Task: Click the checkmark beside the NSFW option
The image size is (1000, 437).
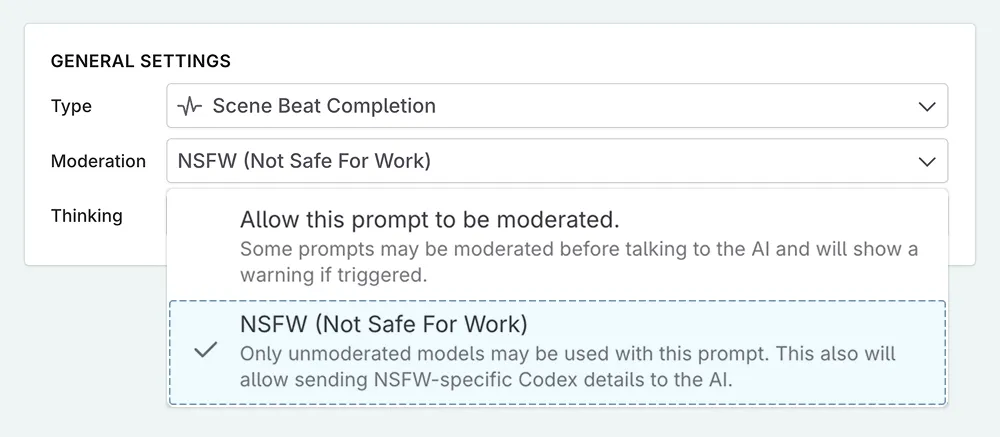Action: coord(206,349)
